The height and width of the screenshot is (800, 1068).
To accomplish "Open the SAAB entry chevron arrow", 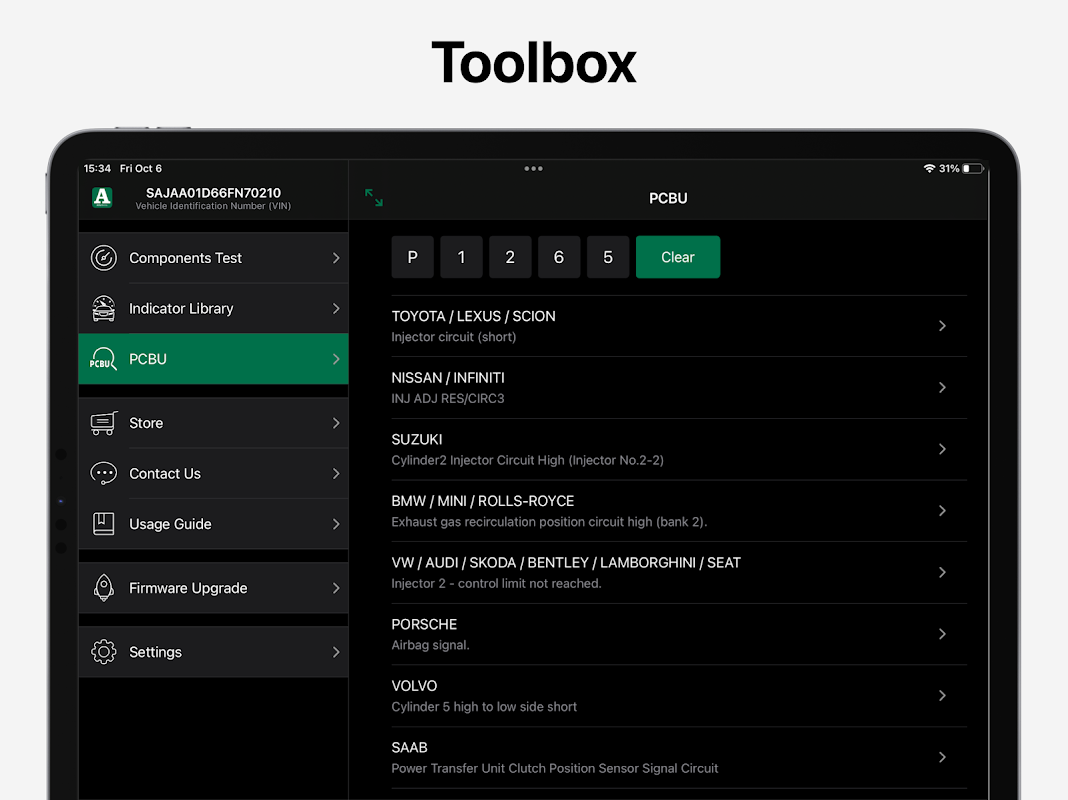I will tap(942, 757).
